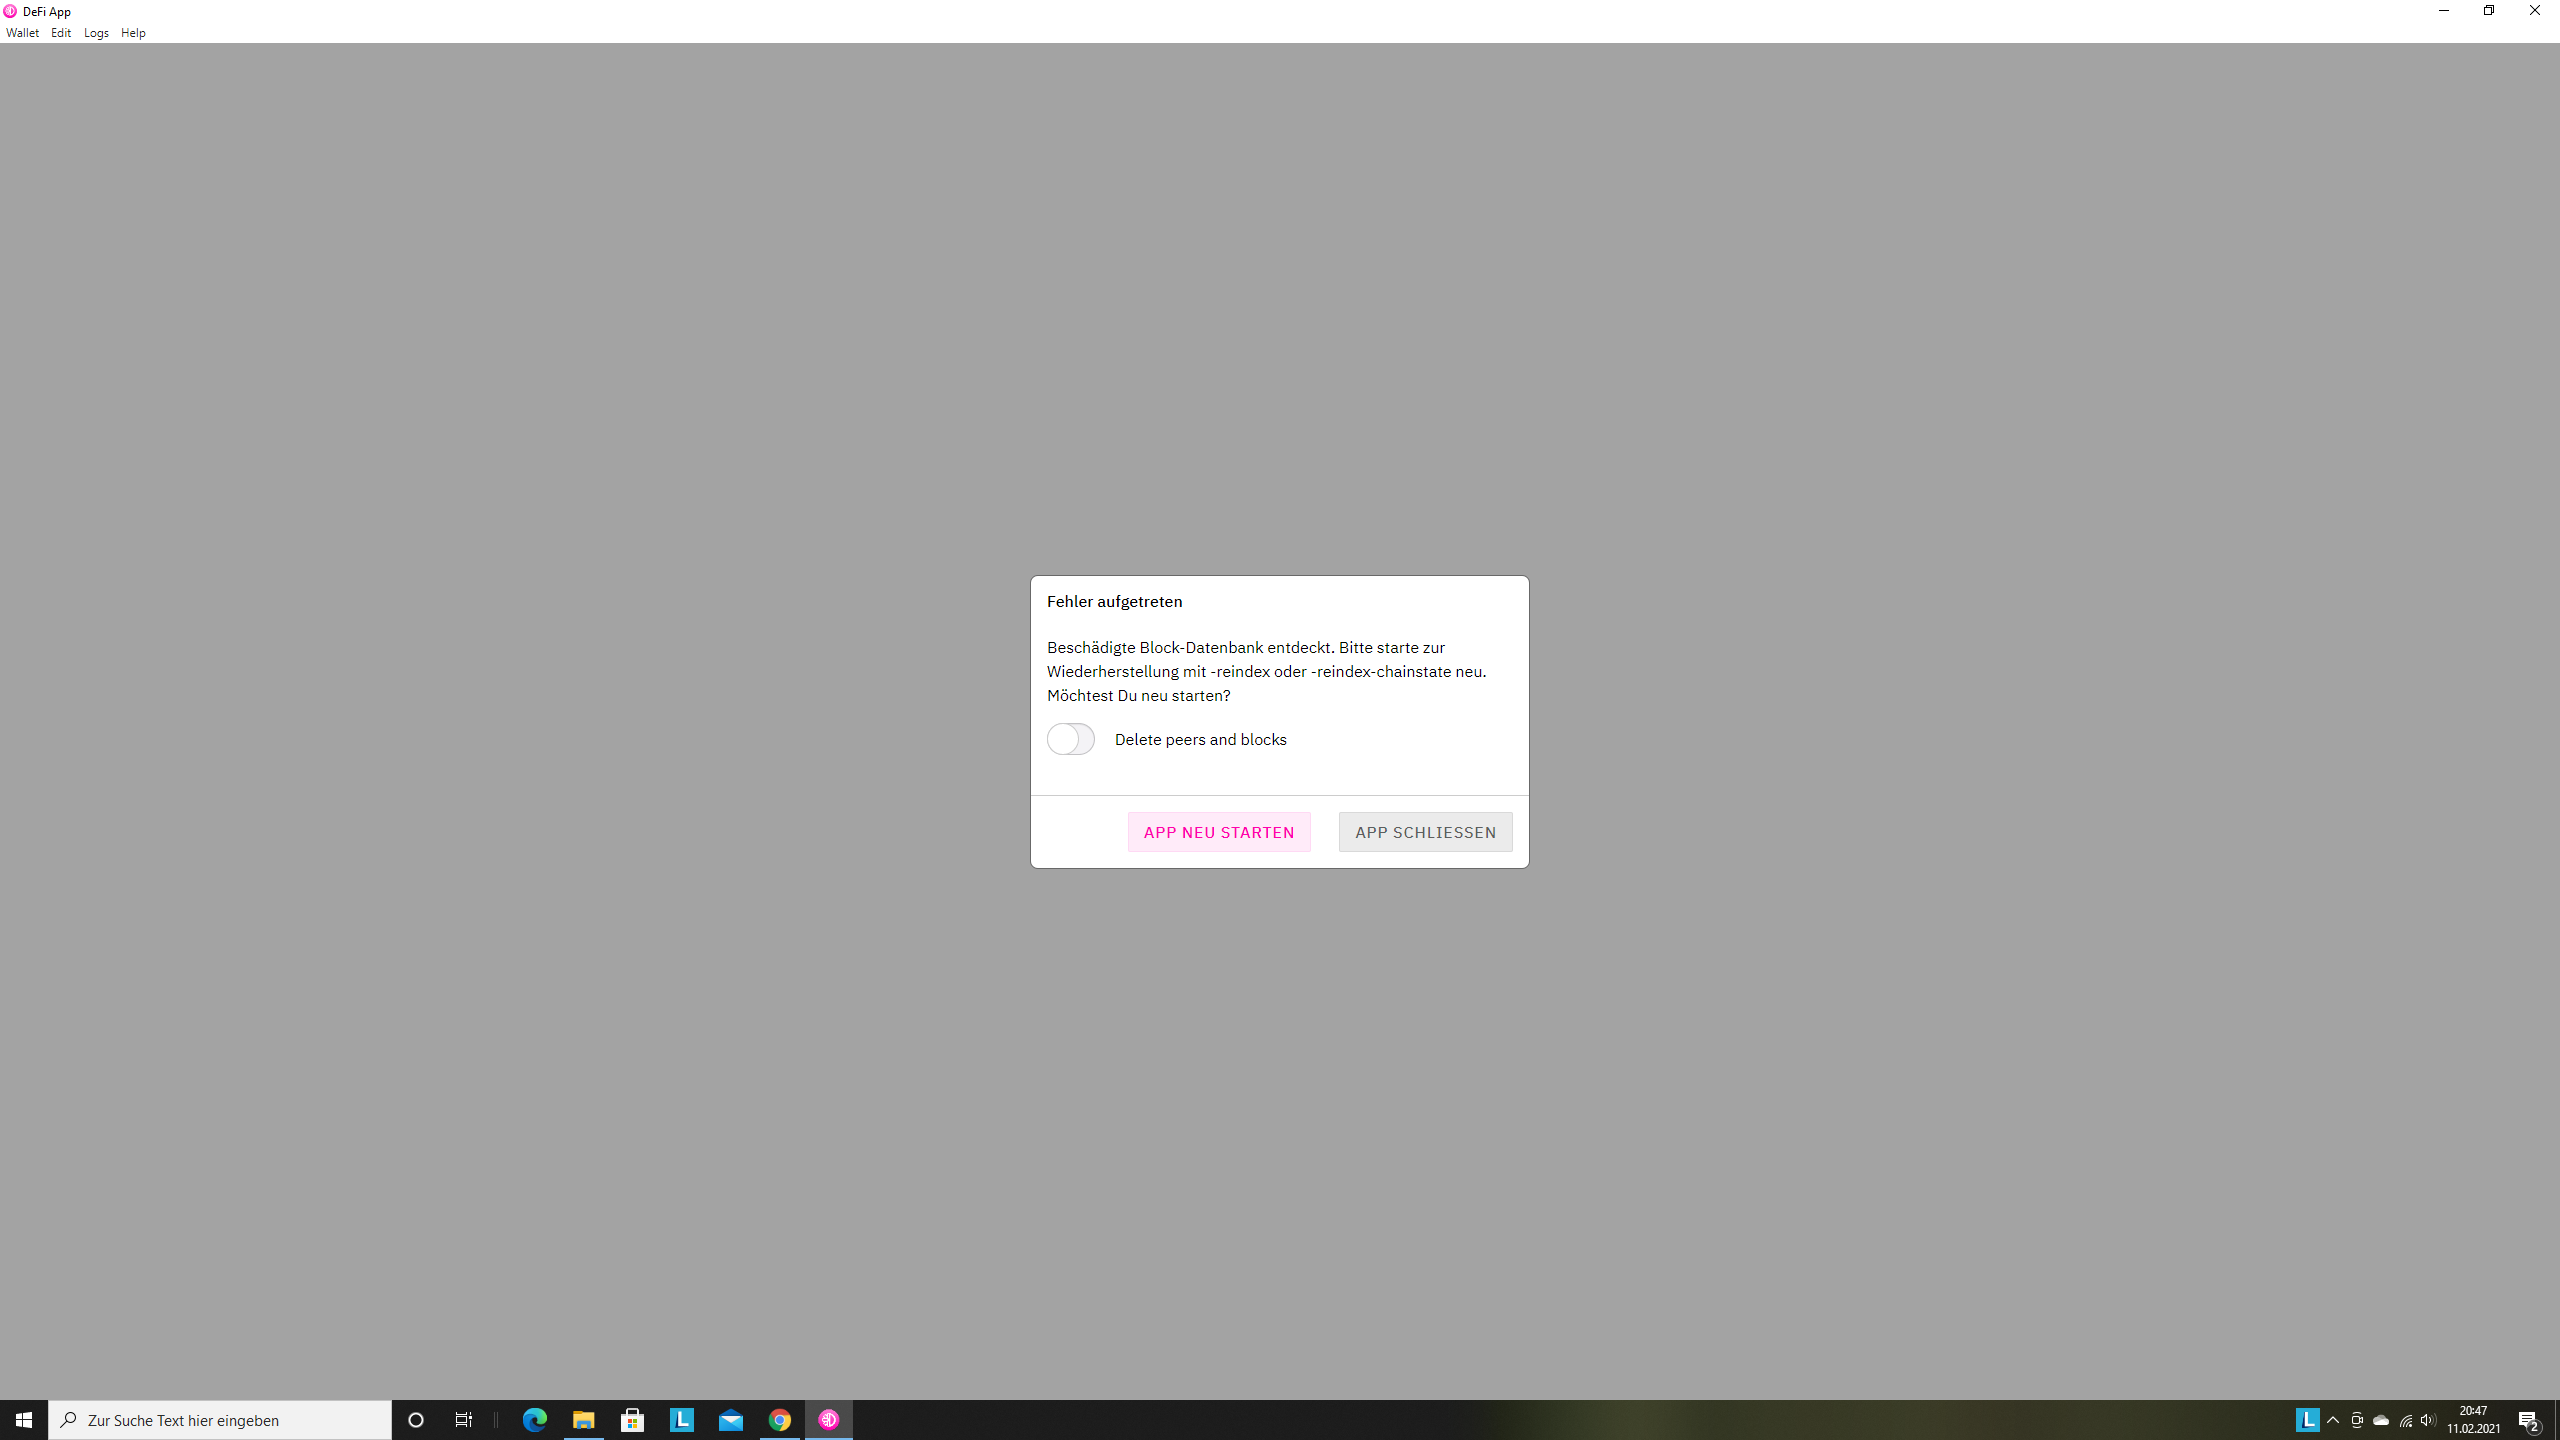Focus the taskbar search field

coord(220,1420)
